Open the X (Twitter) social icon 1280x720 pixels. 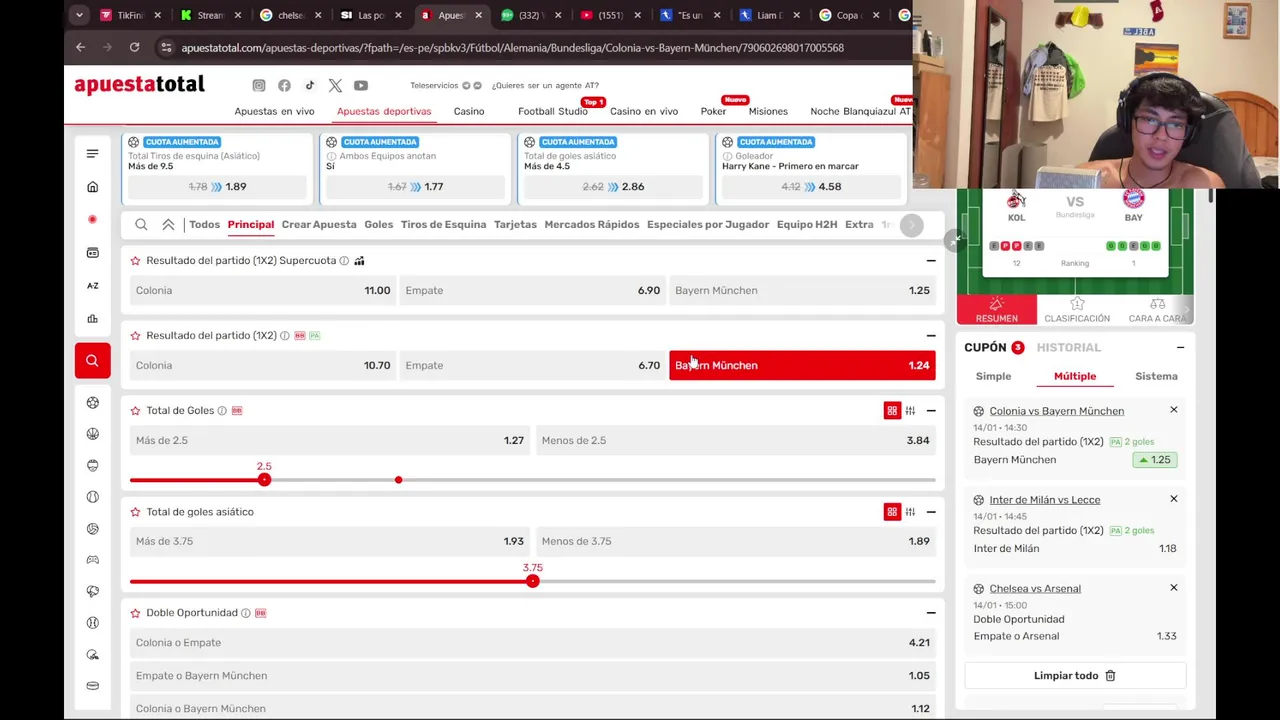click(335, 86)
